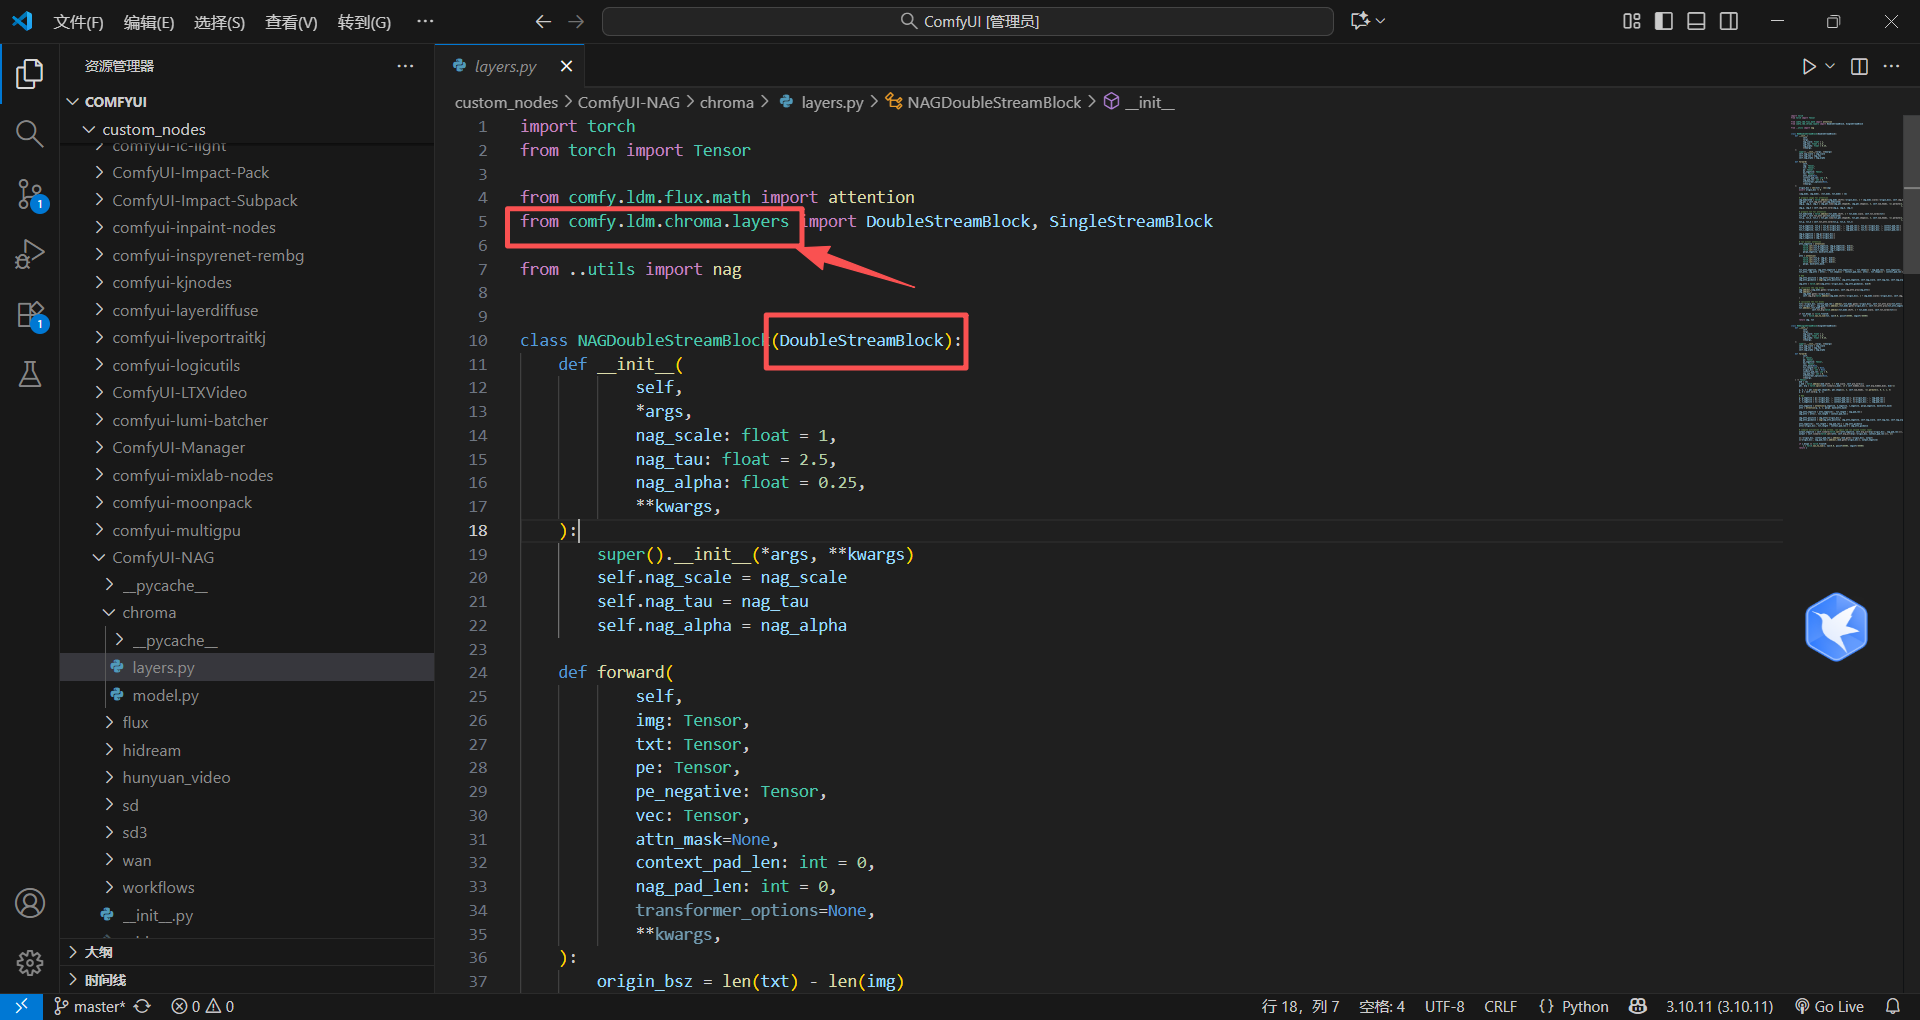Click Customize Layout icon
This screenshot has width=1920, height=1020.
1632,21
